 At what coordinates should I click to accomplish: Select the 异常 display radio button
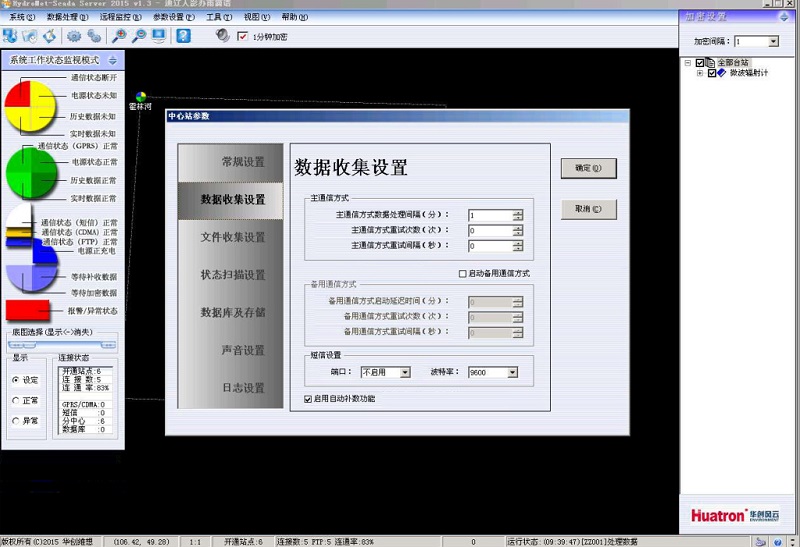16,421
